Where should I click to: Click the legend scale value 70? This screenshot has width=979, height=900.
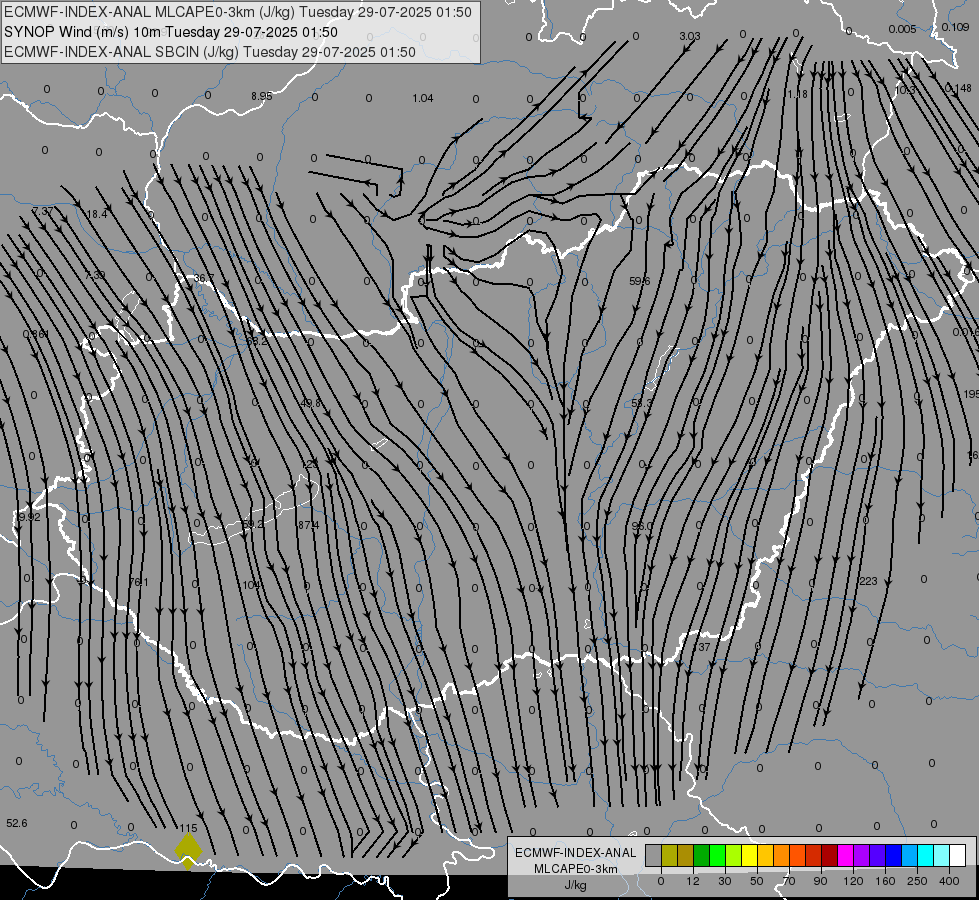tap(789, 881)
